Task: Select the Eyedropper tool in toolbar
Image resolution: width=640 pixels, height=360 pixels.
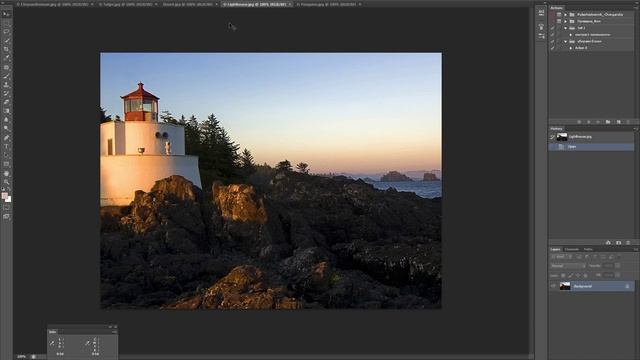Action: click(6, 58)
